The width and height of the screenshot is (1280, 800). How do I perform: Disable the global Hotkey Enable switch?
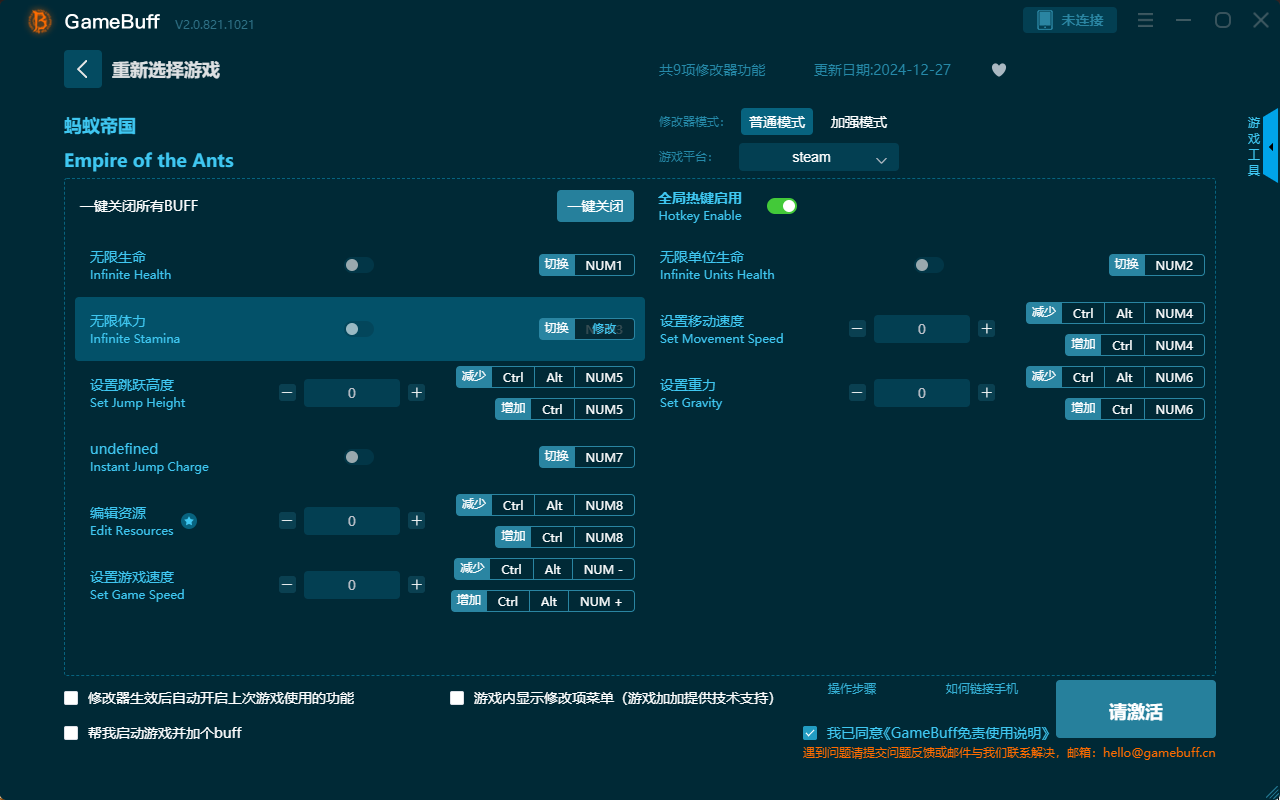pyautogui.click(x=782, y=206)
